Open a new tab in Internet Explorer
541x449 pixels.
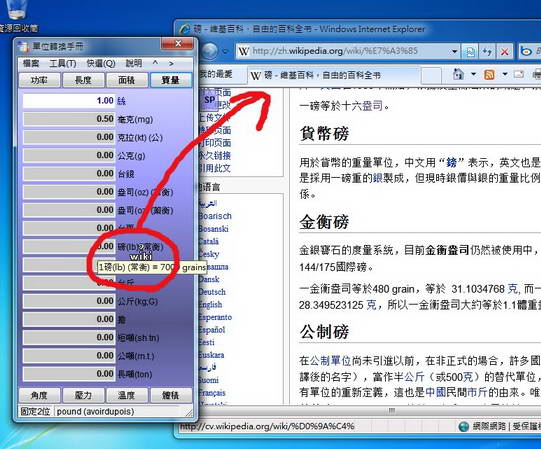(x=431, y=75)
